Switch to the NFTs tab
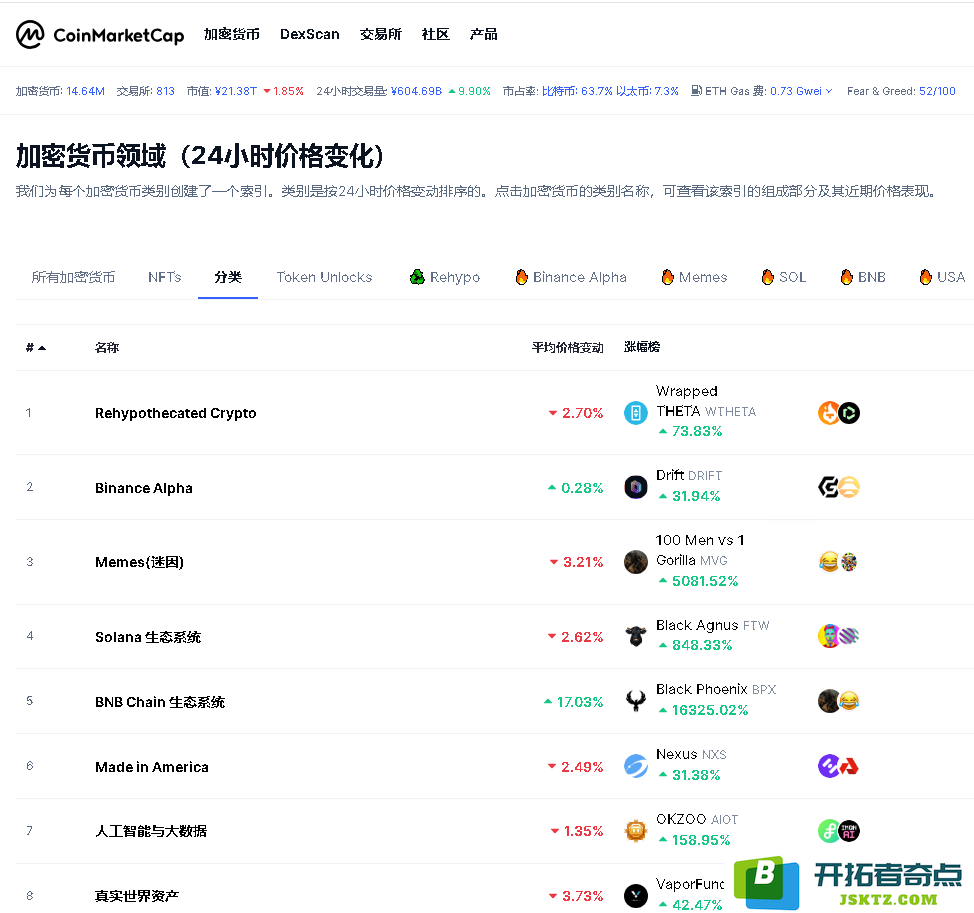Viewport: 974px width, 913px height. [x=165, y=277]
